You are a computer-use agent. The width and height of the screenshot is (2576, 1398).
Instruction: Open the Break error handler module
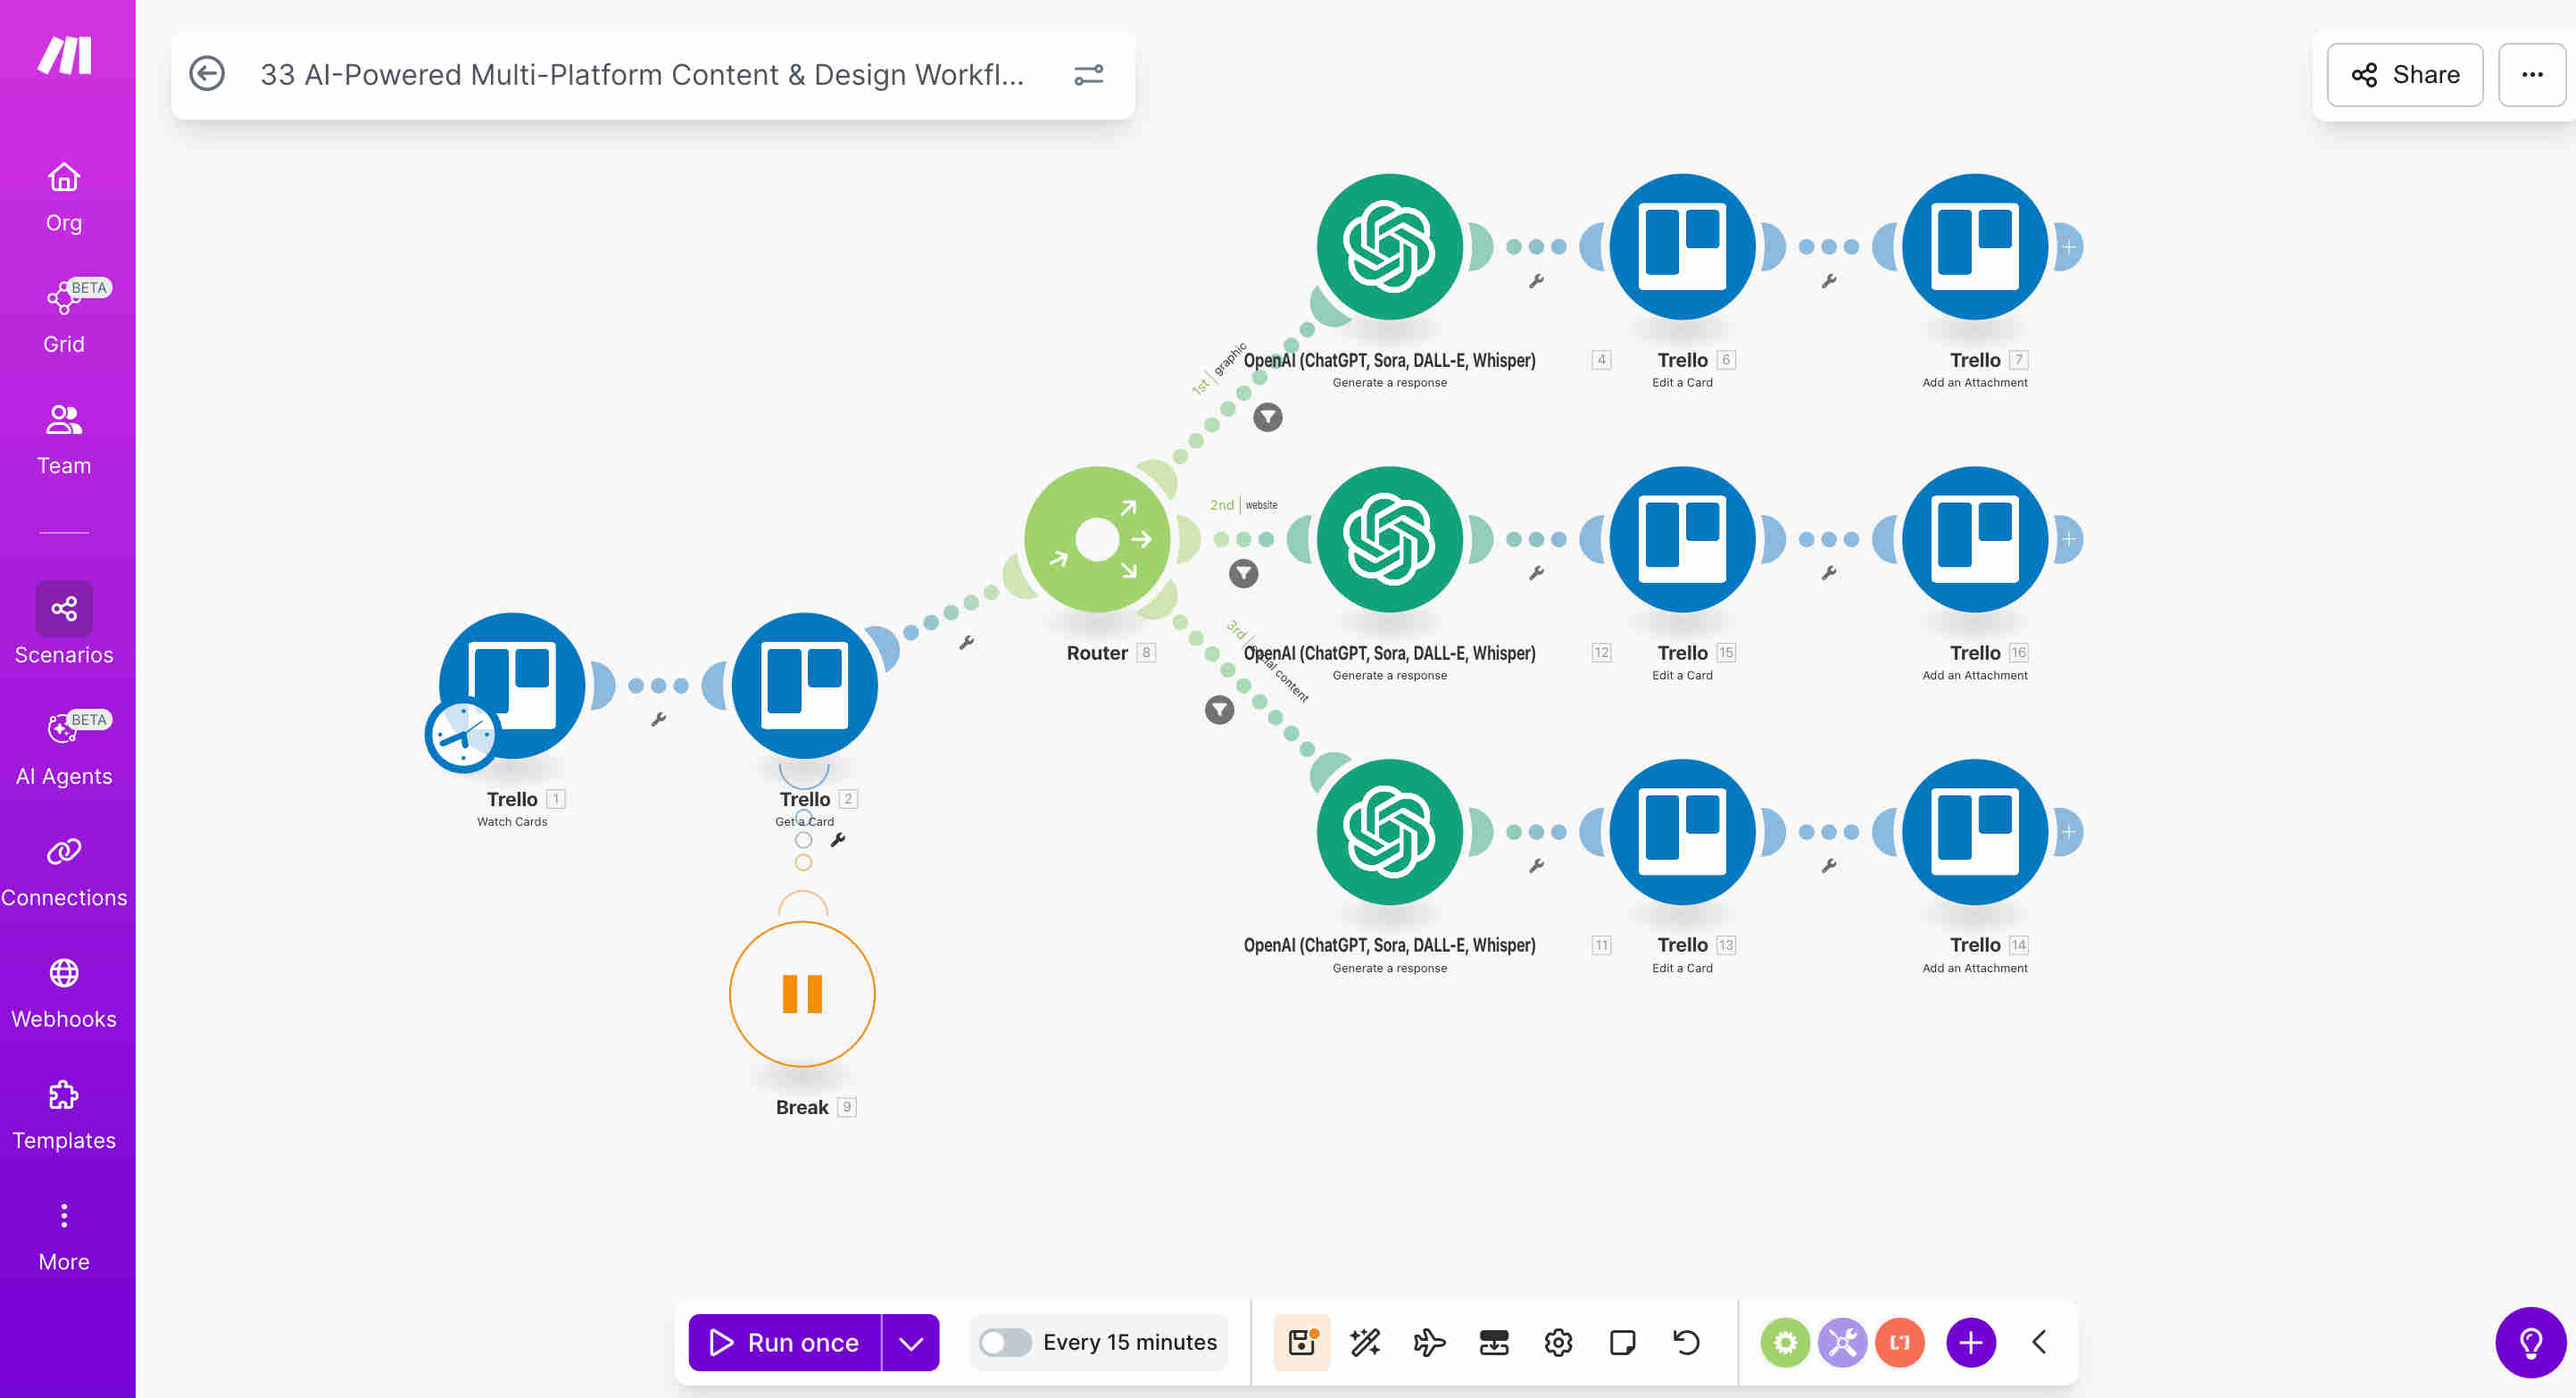802,993
